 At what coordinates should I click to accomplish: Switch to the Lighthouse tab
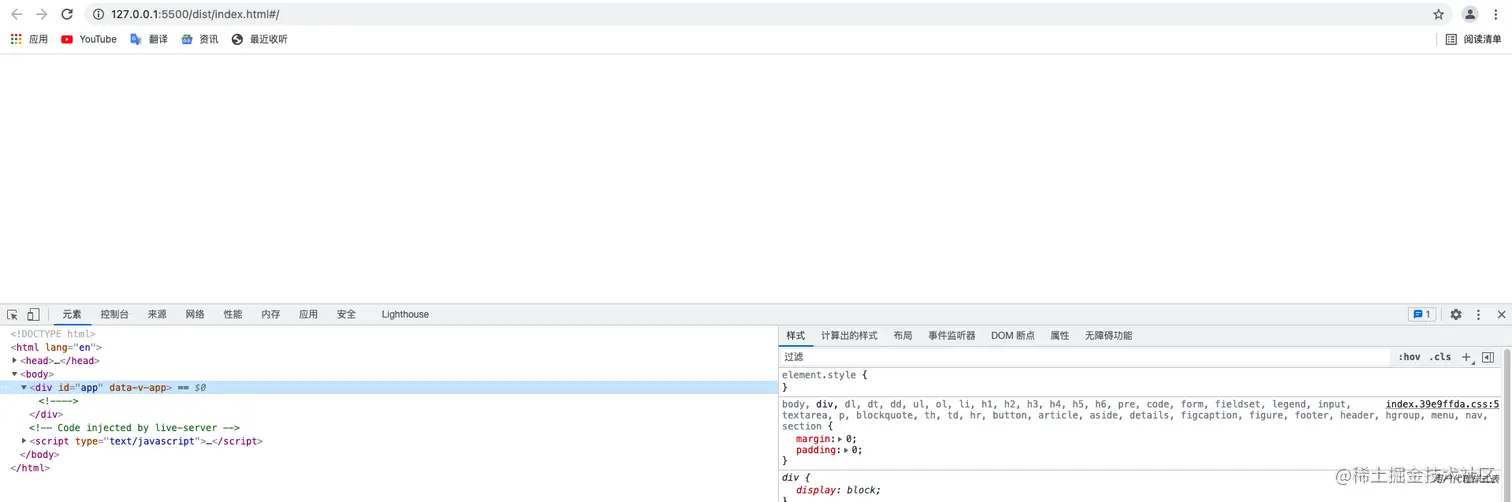(x=405, y=314)
